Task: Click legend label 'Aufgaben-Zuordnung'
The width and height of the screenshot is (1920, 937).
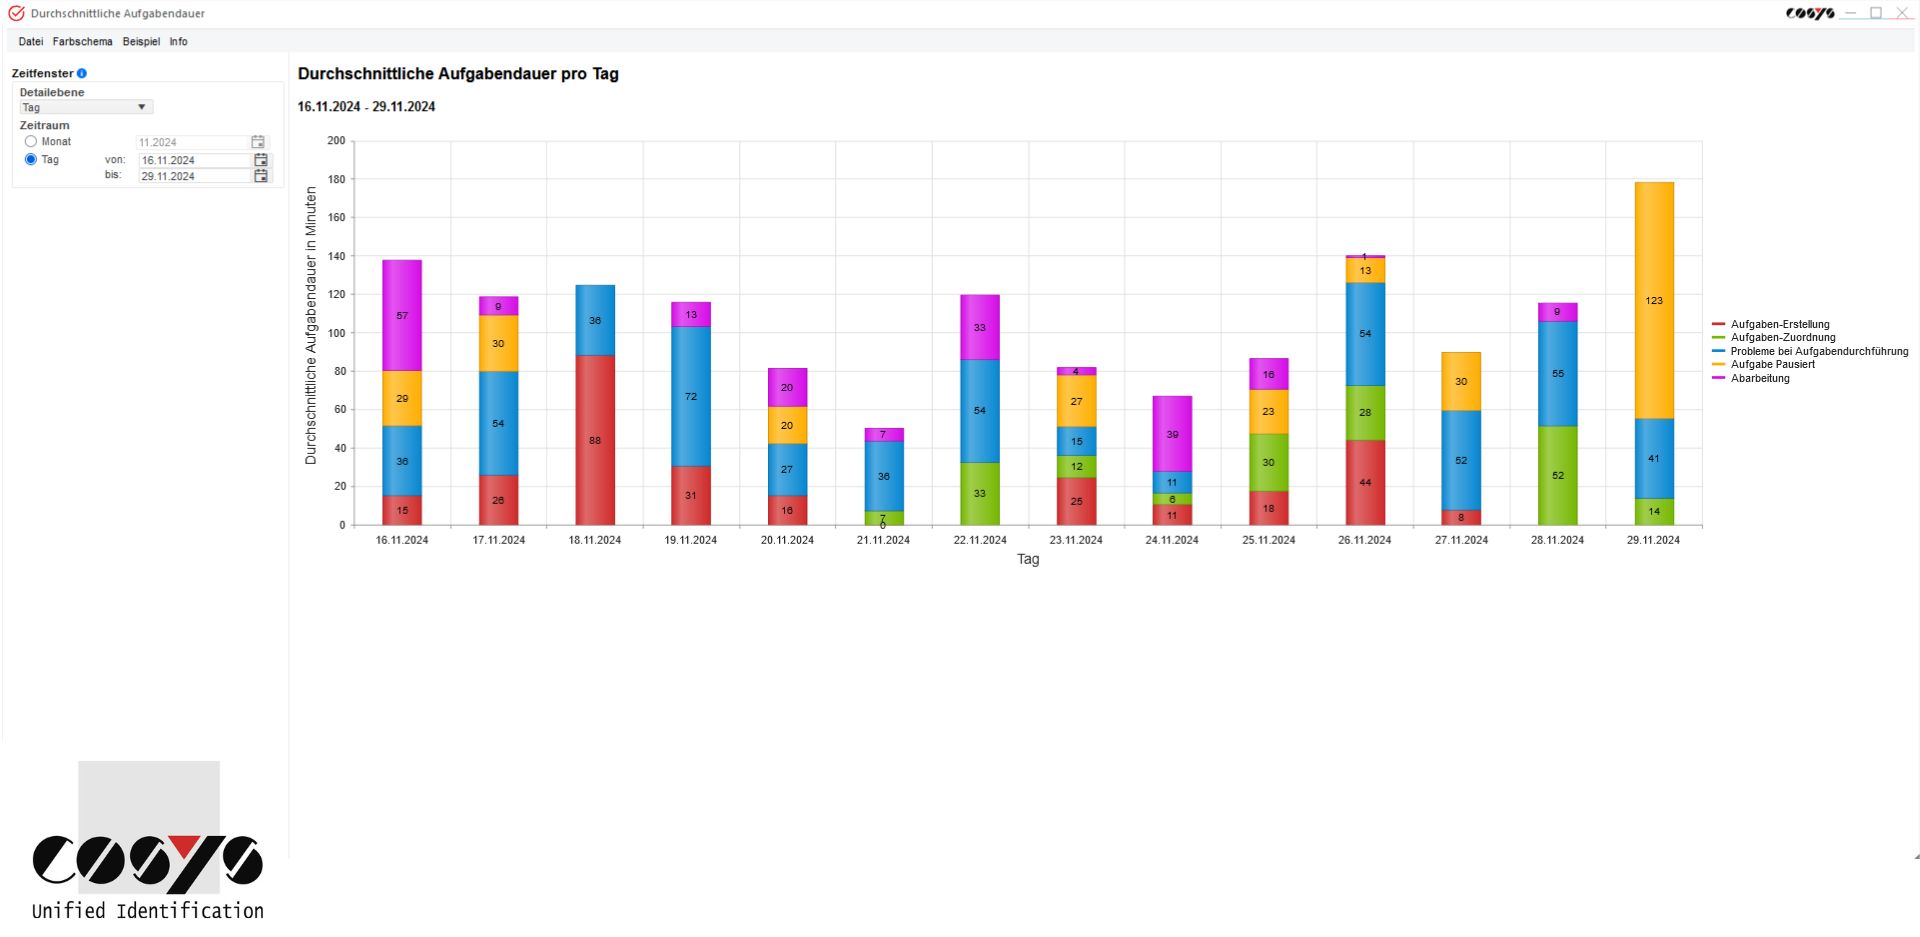Action: pos(1783,338)
